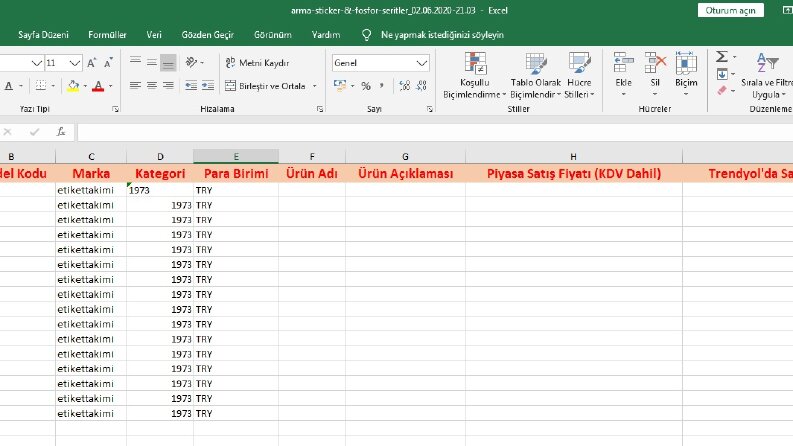793x446 pixels.
Task: Toggle Align Right horizontal alignment
Action: tap(168, 85)
